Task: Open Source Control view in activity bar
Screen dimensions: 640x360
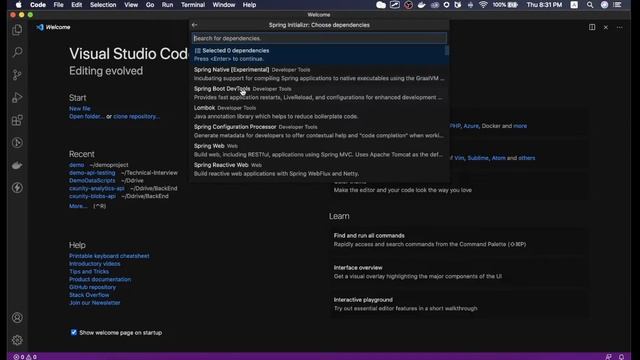Action: 17,75
